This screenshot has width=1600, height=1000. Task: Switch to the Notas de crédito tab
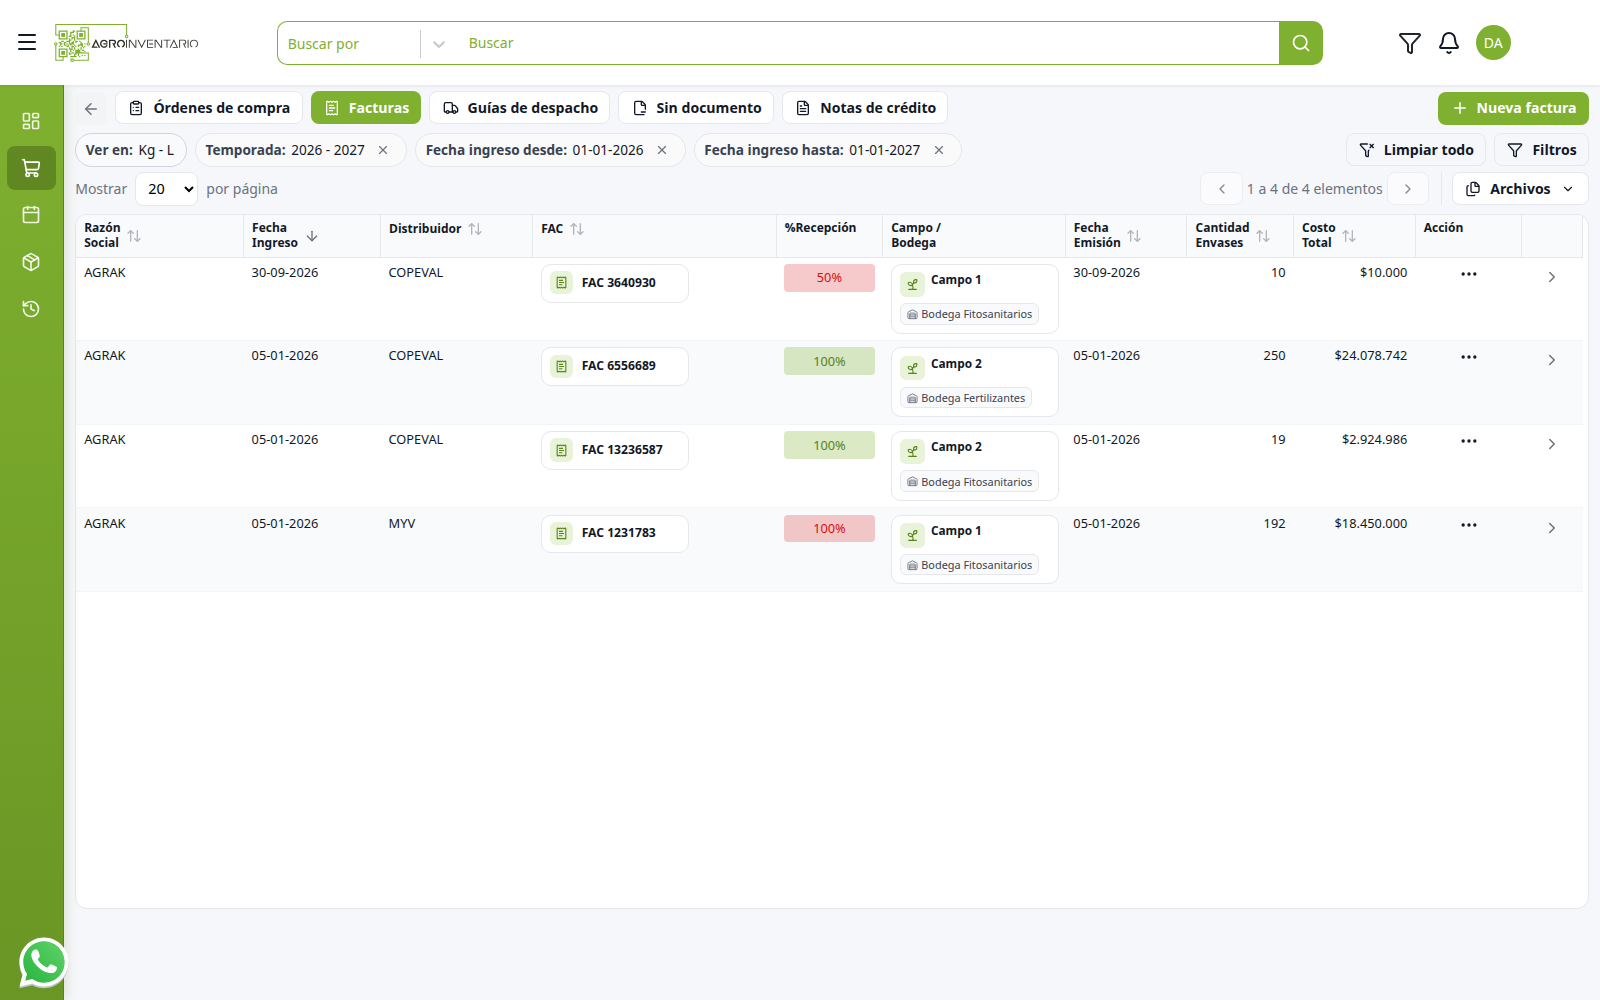(865, 108)
